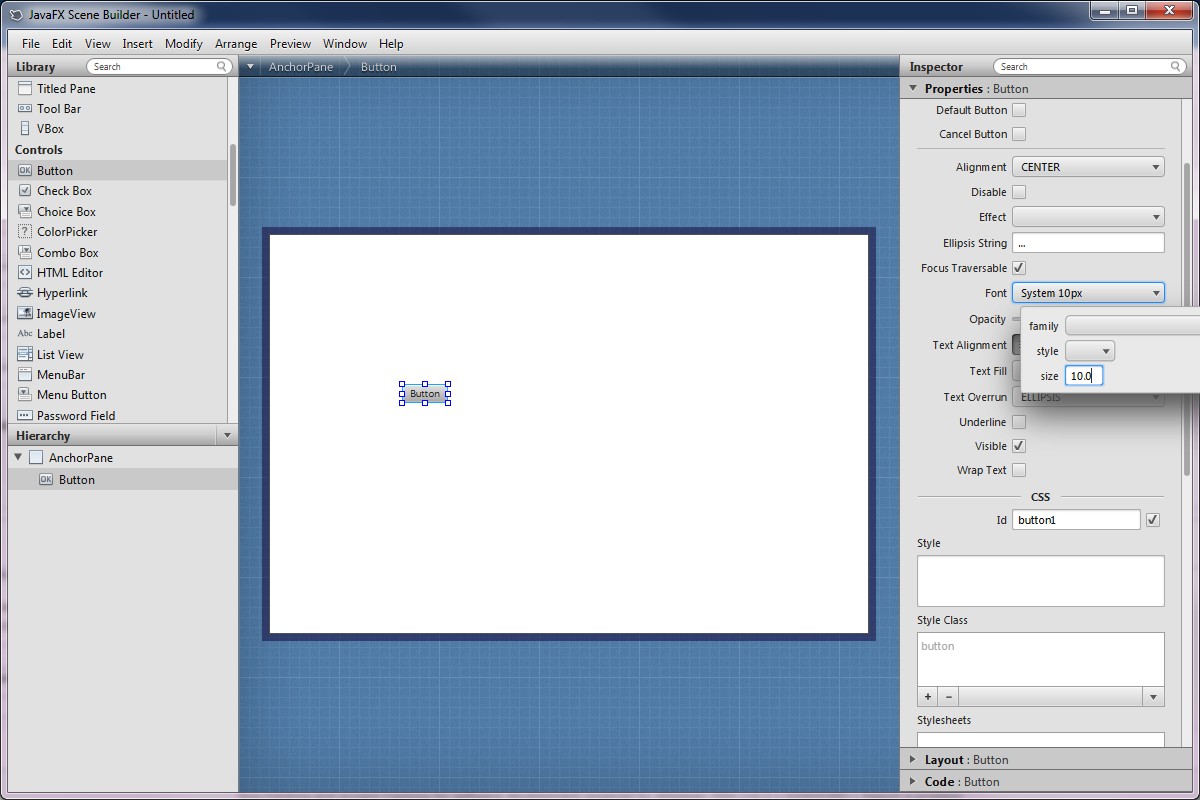Open the Arrange menu
1200x800 pixels.
236,44
